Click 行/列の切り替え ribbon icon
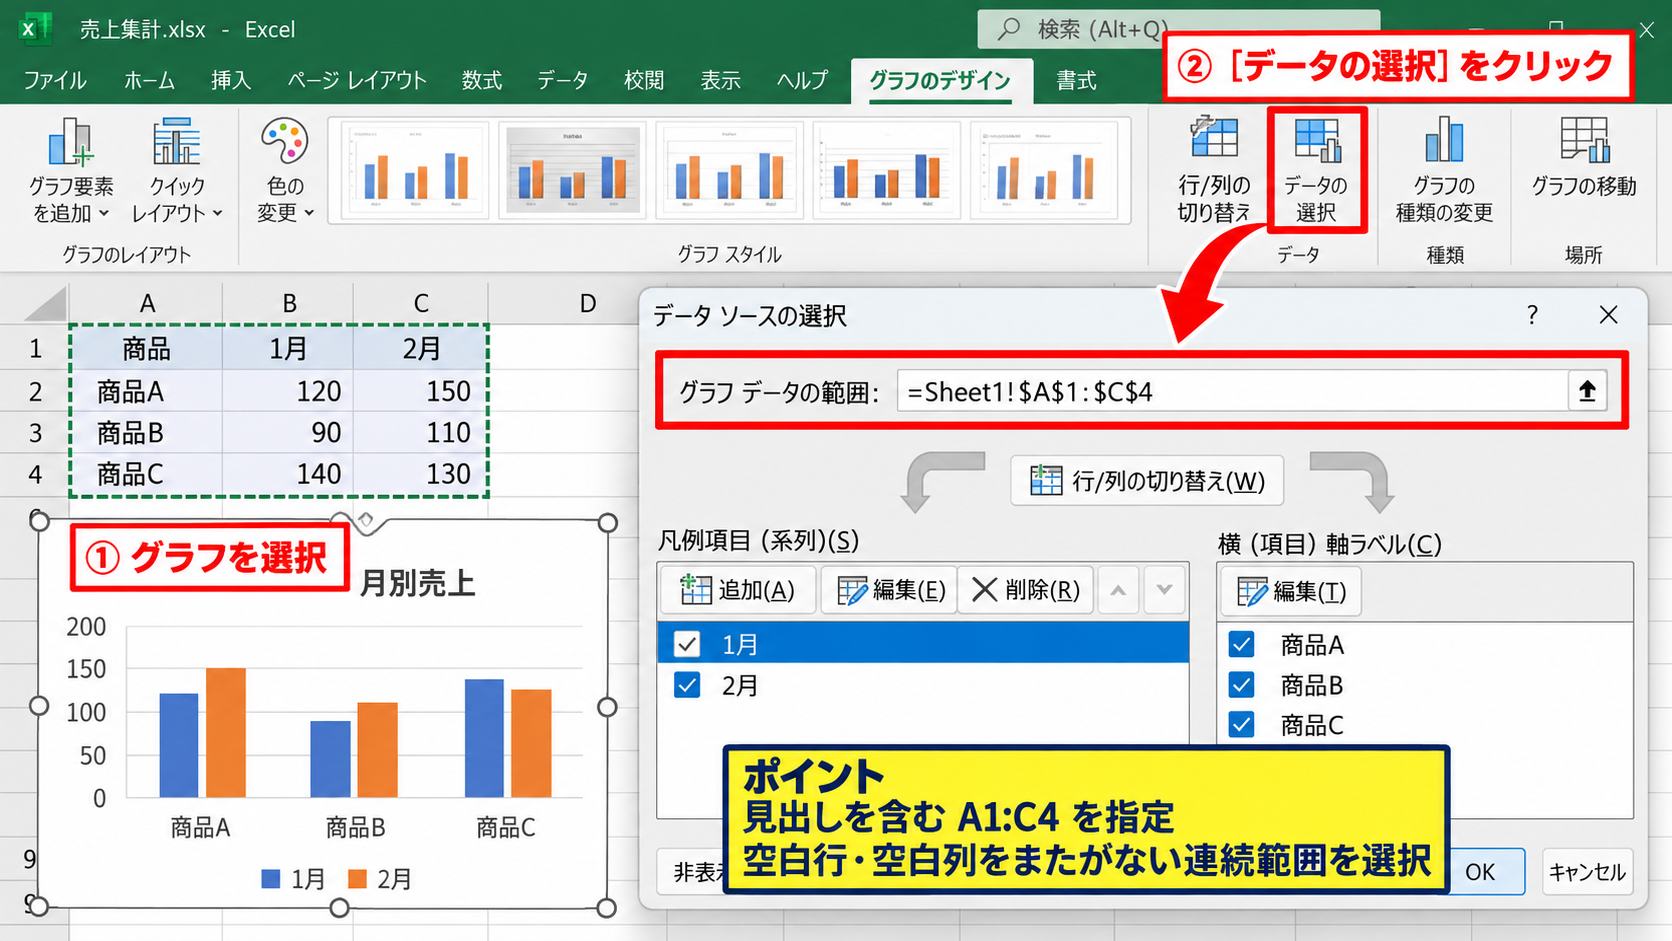The height and width of the screenshot is (941, 1672). click(x=1214, y=138)
